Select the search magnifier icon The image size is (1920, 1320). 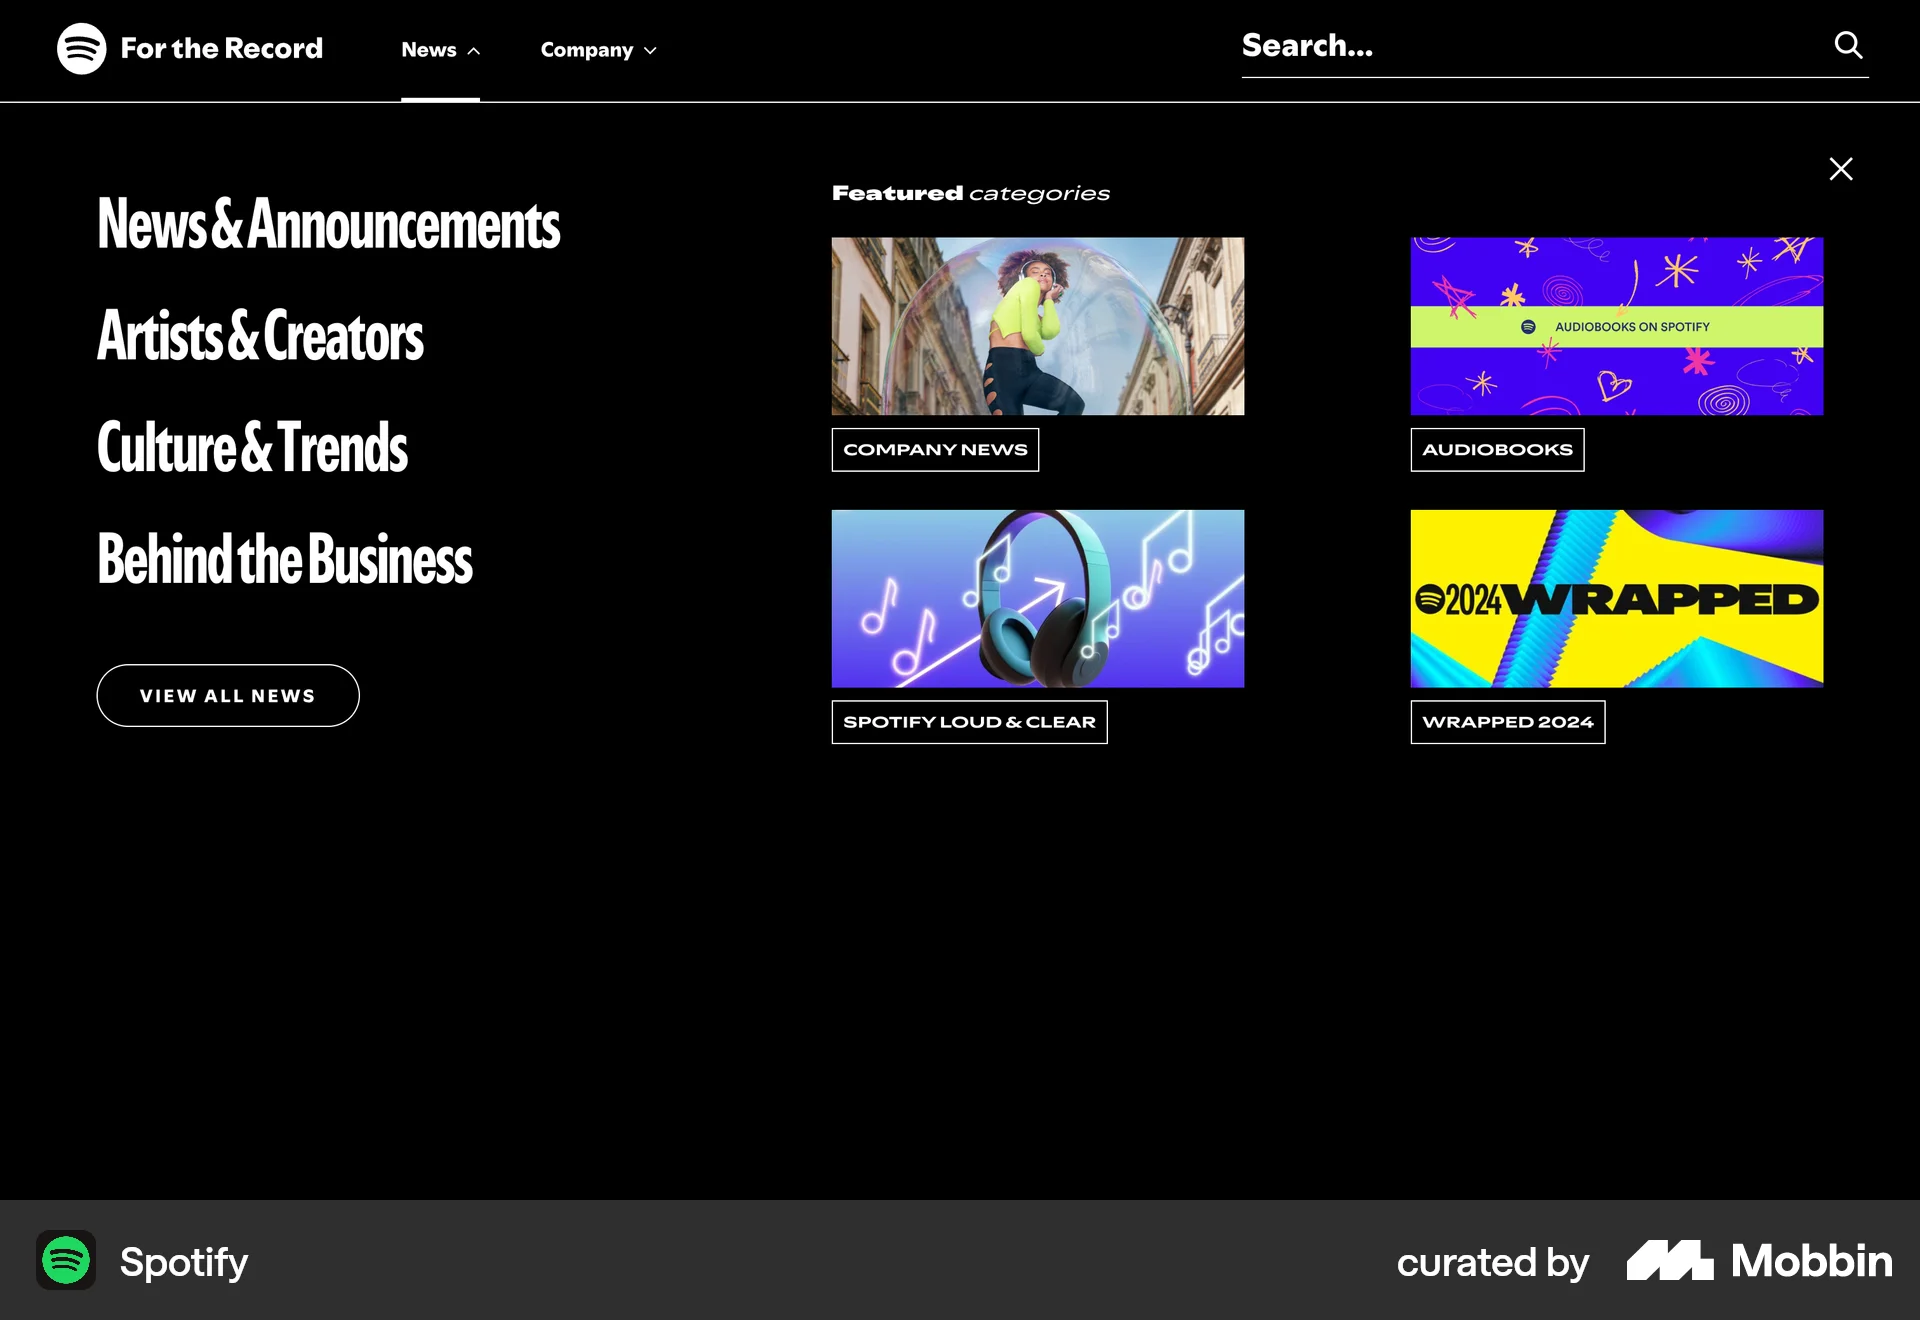coord(1849,45)
